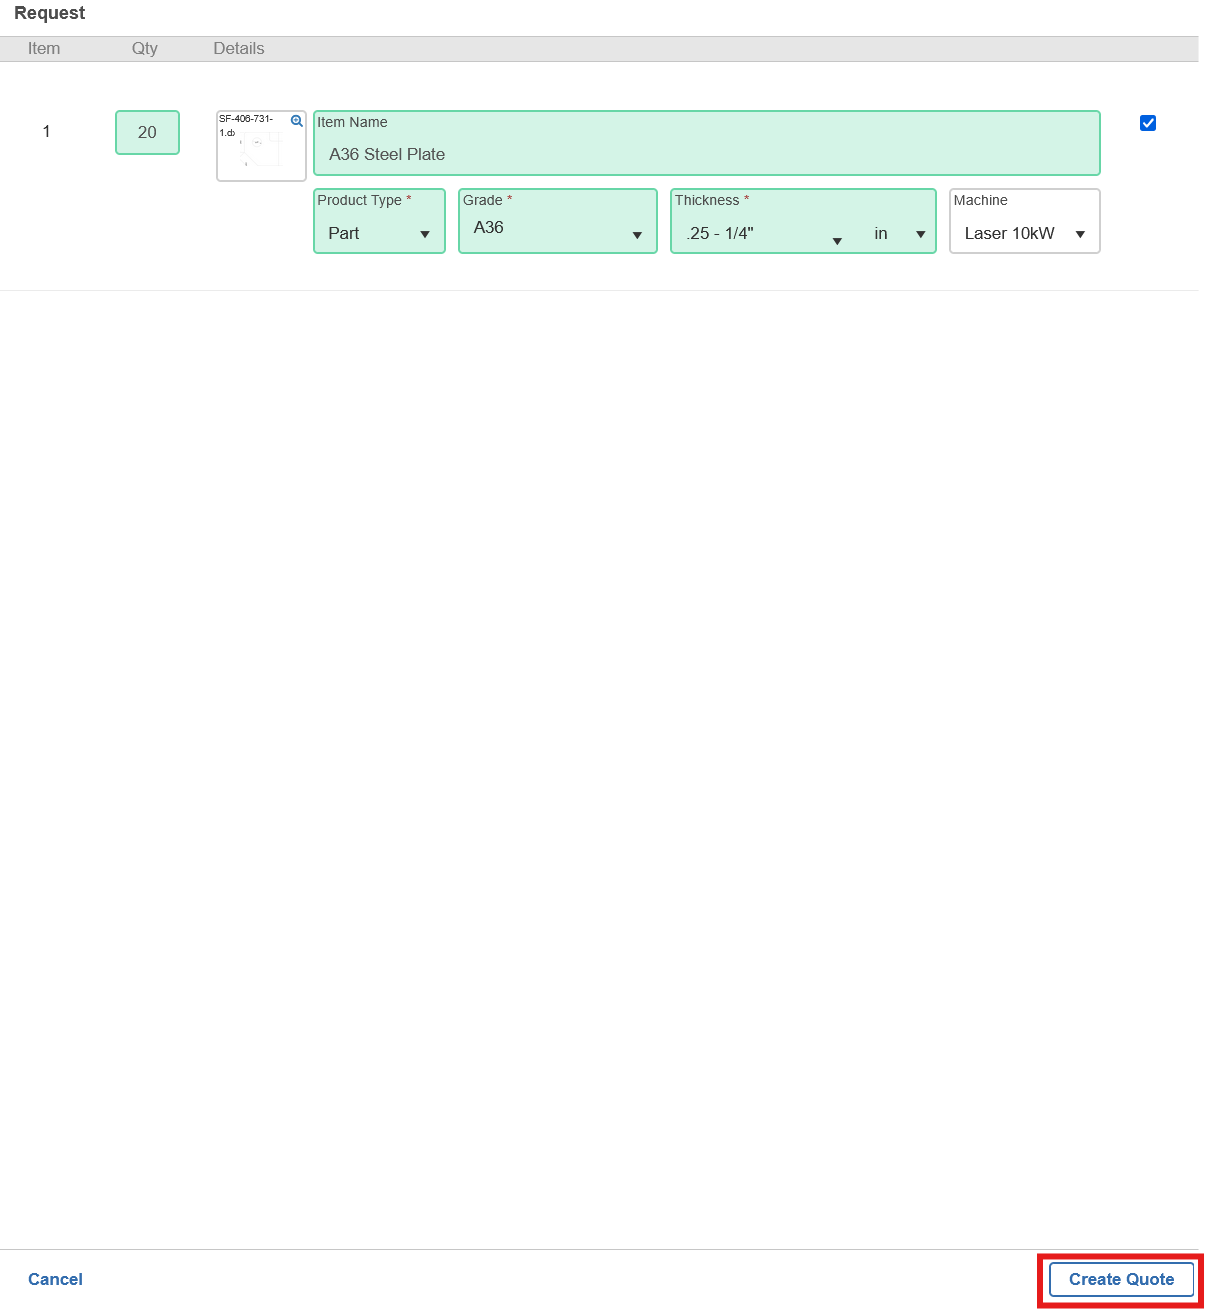Click the Create Quote button
This screenshot has height=1309, width=1205.
[x=1121, y=1279]
